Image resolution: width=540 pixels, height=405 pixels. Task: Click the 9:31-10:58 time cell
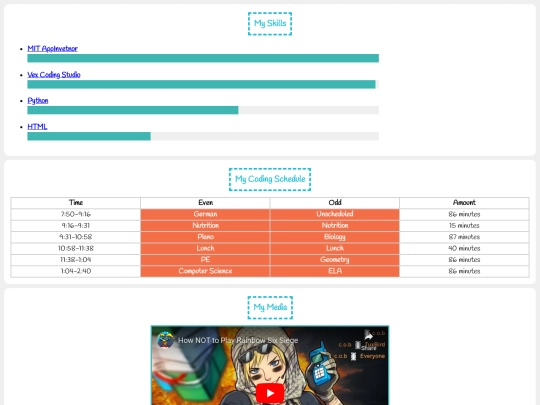click(x=76, y=237)
